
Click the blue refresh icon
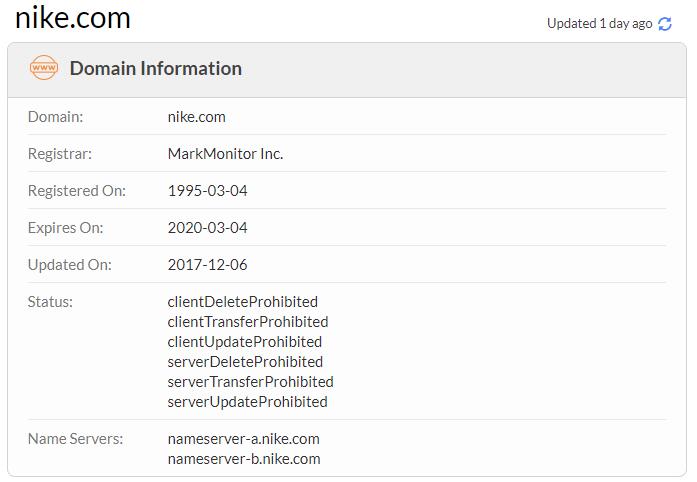point(665,24)
